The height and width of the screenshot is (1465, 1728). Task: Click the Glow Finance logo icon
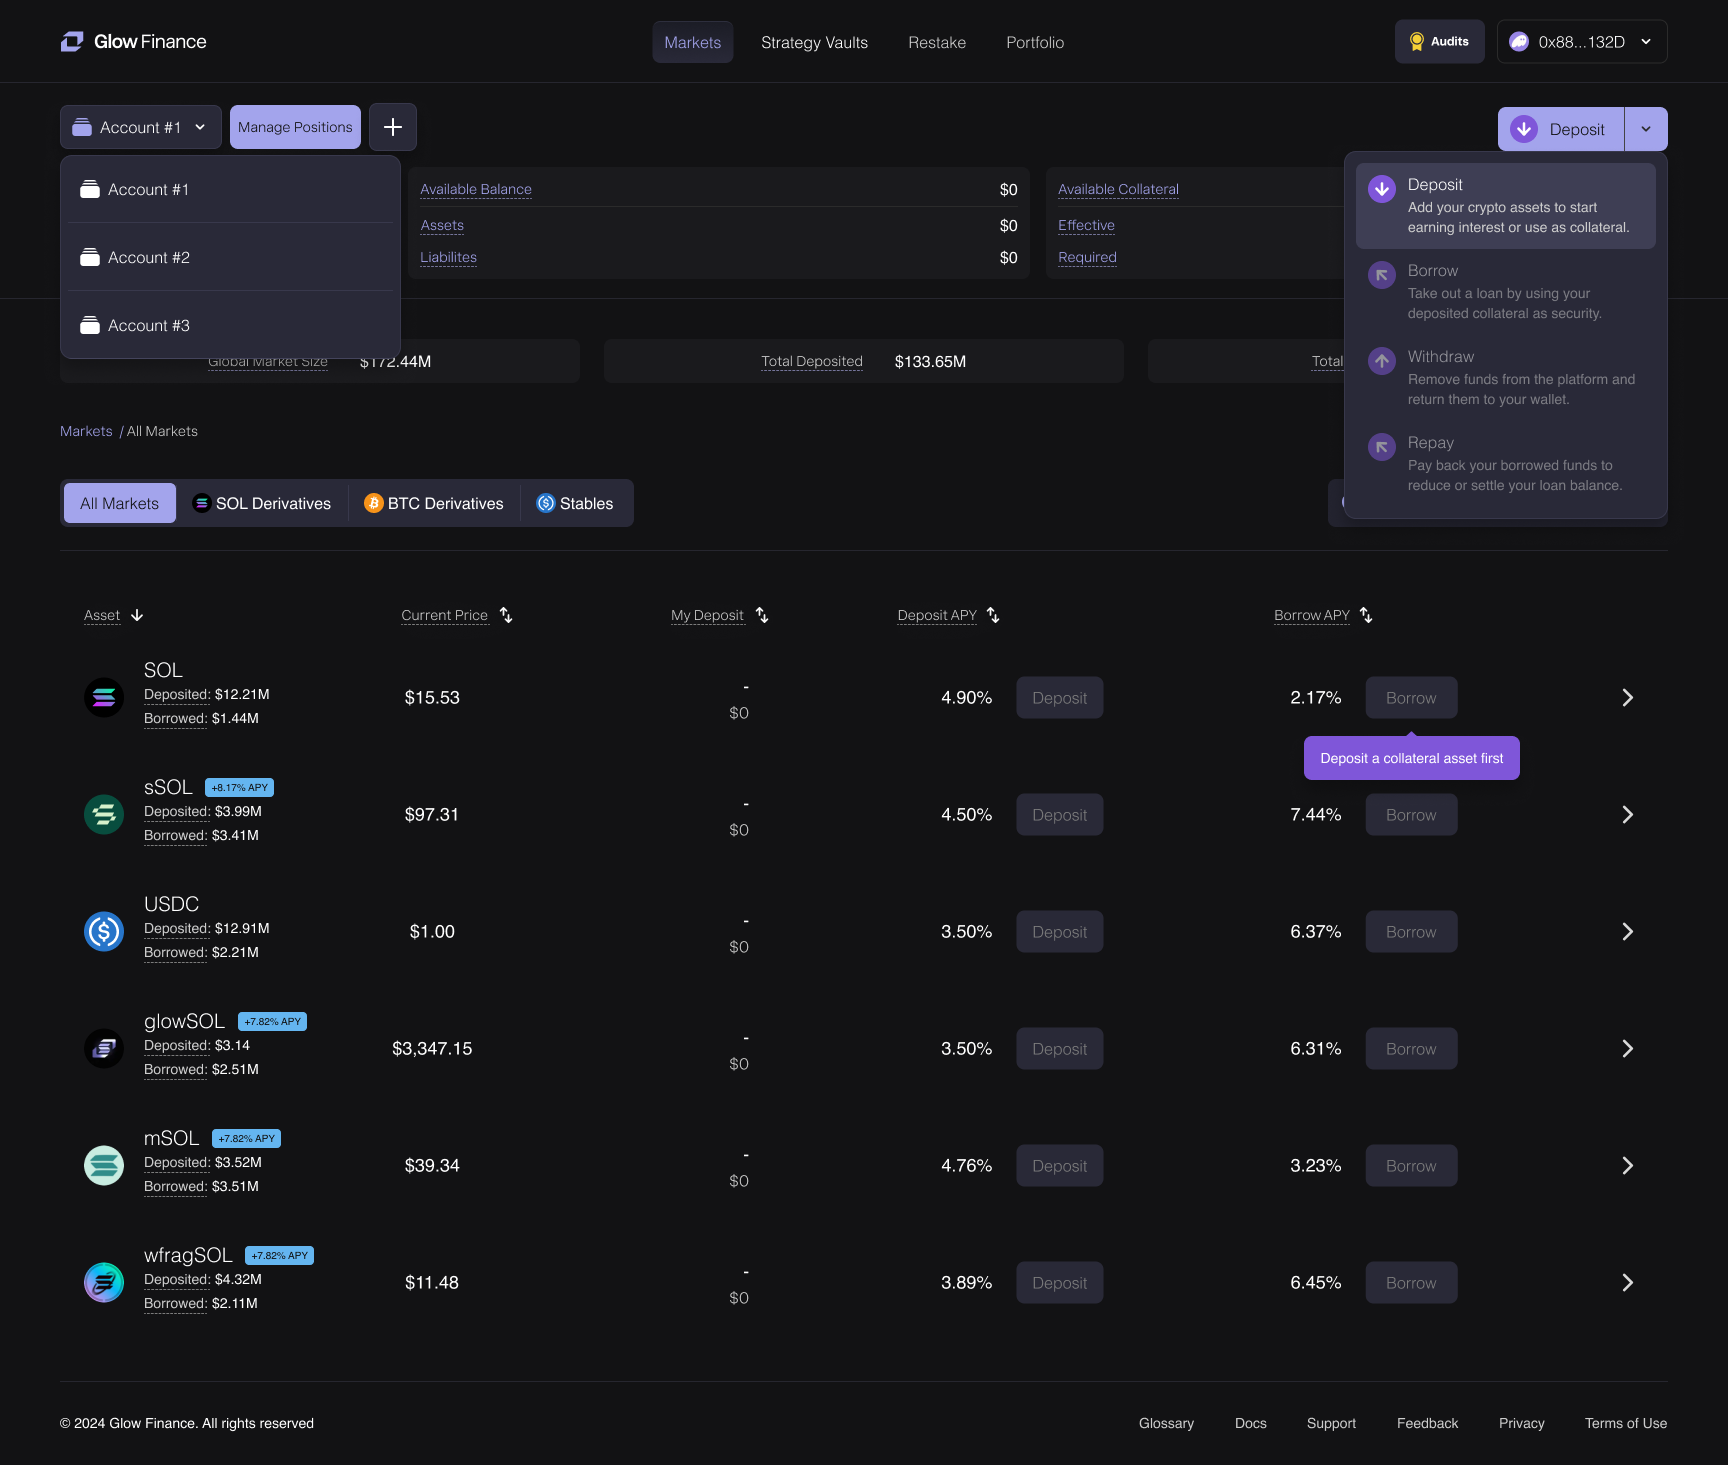pos(72,42)
